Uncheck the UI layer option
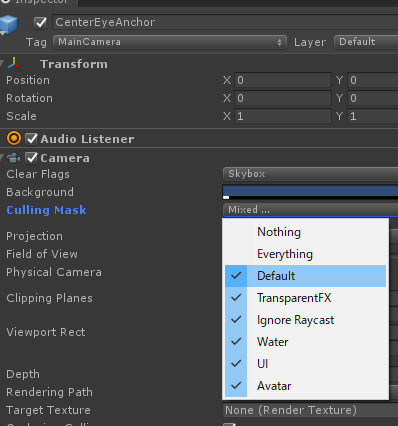 pos(305,364)
